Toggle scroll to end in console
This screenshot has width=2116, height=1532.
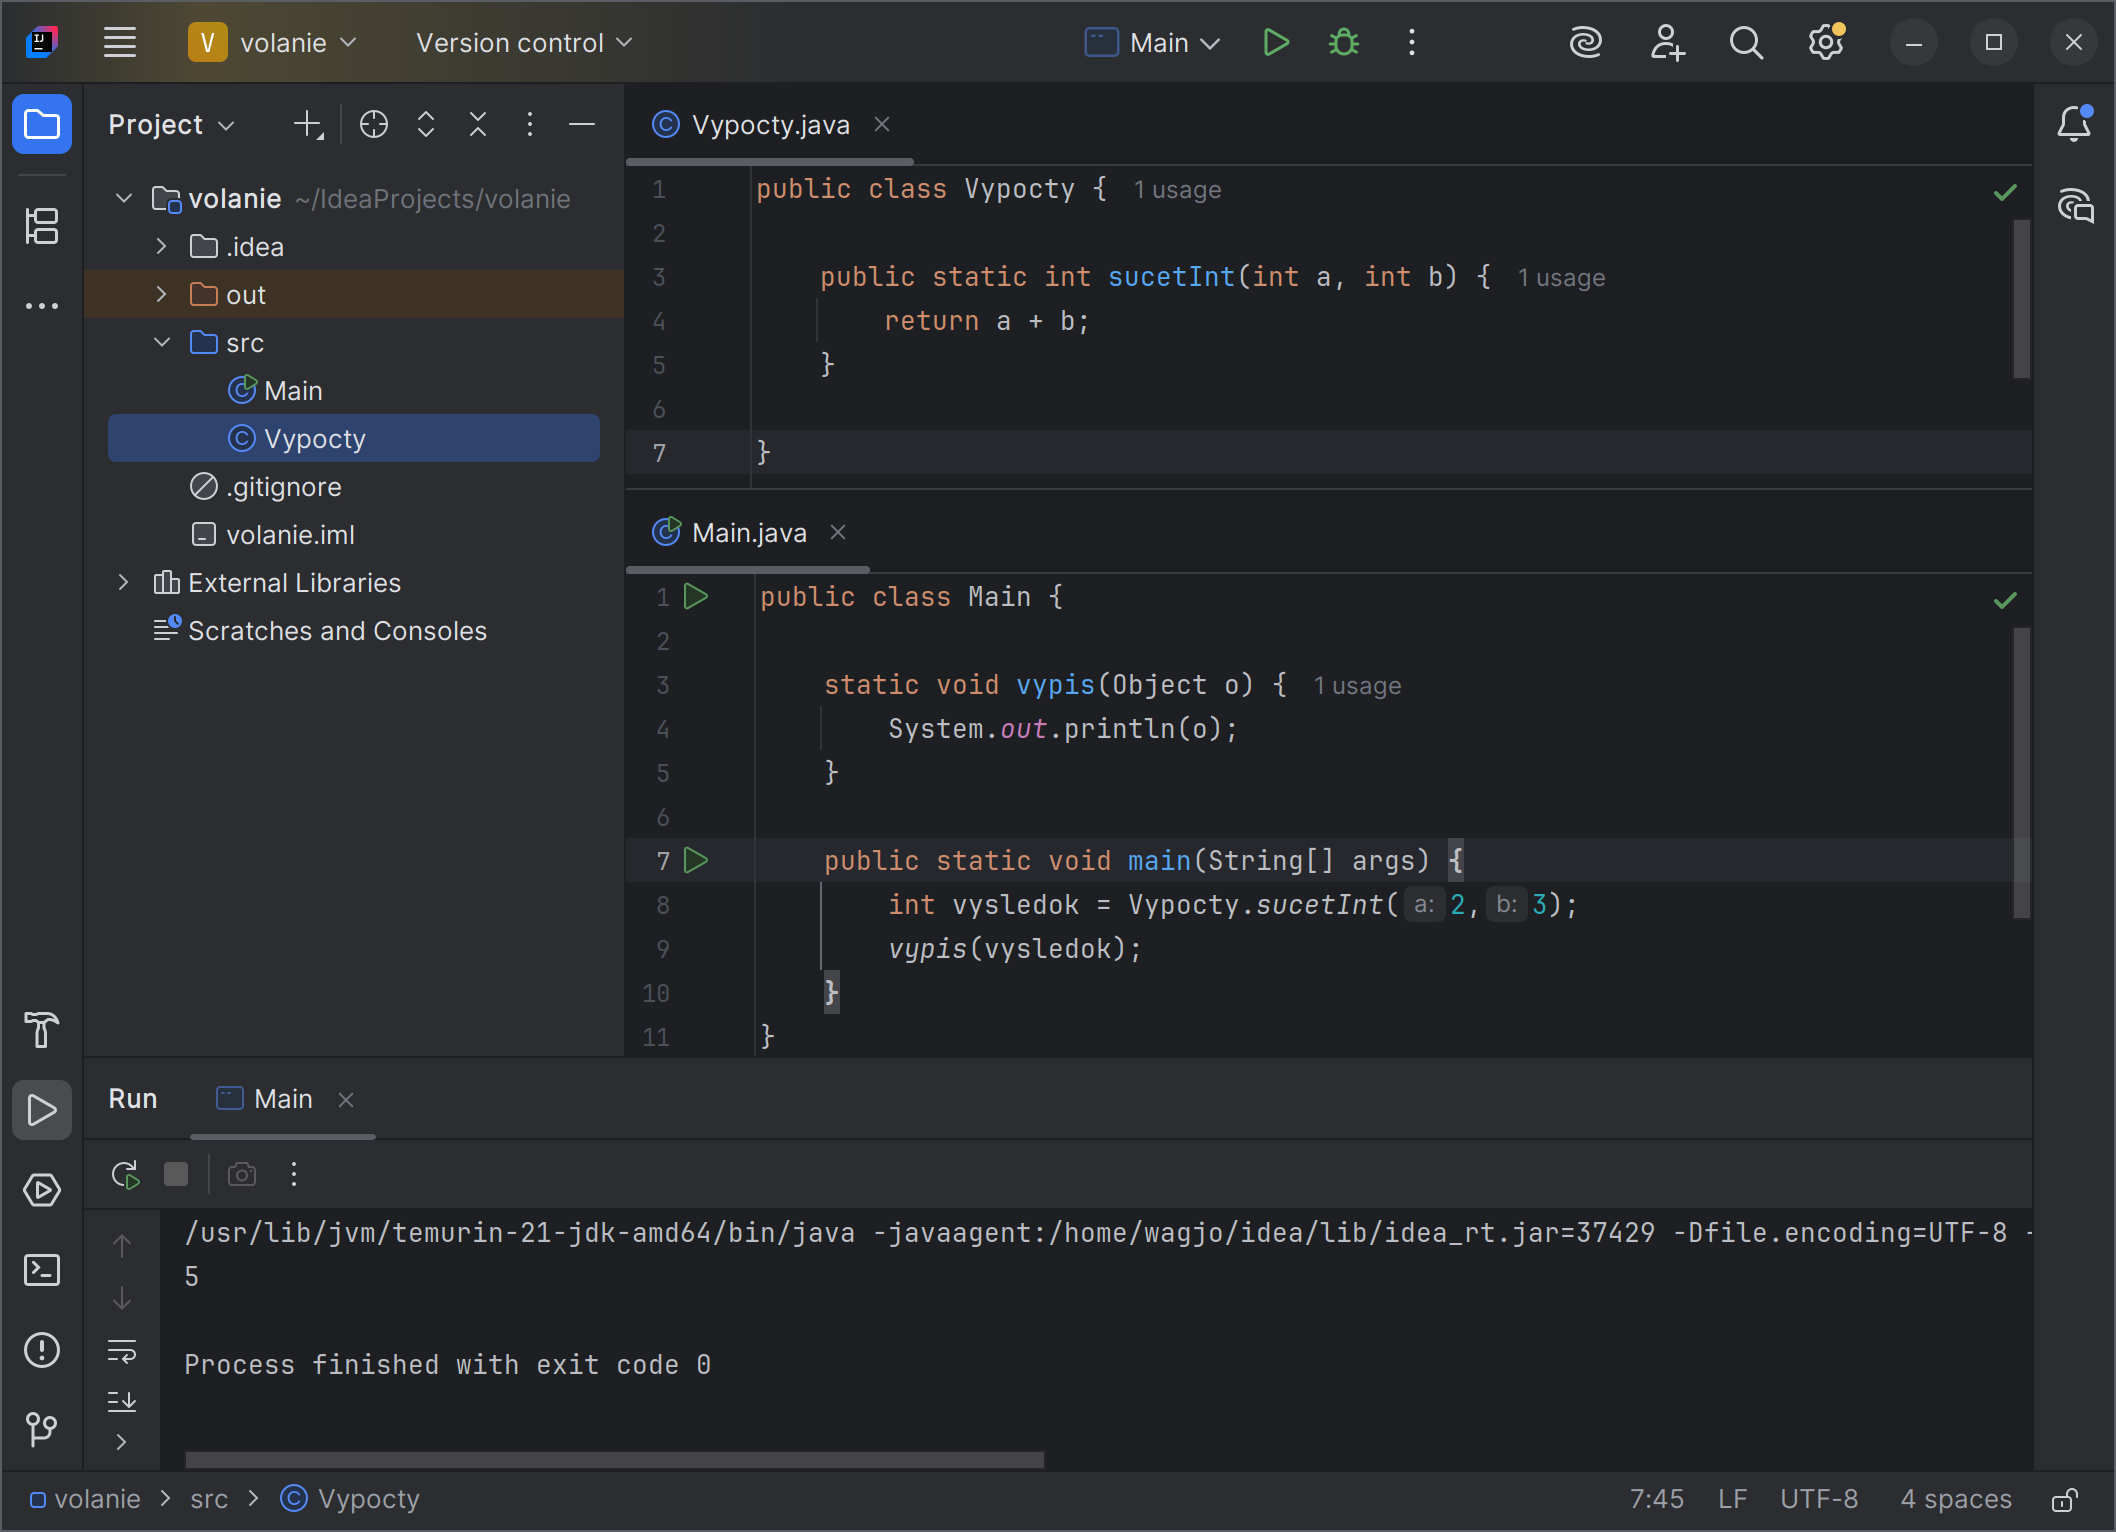click(x=122, y=1401)
